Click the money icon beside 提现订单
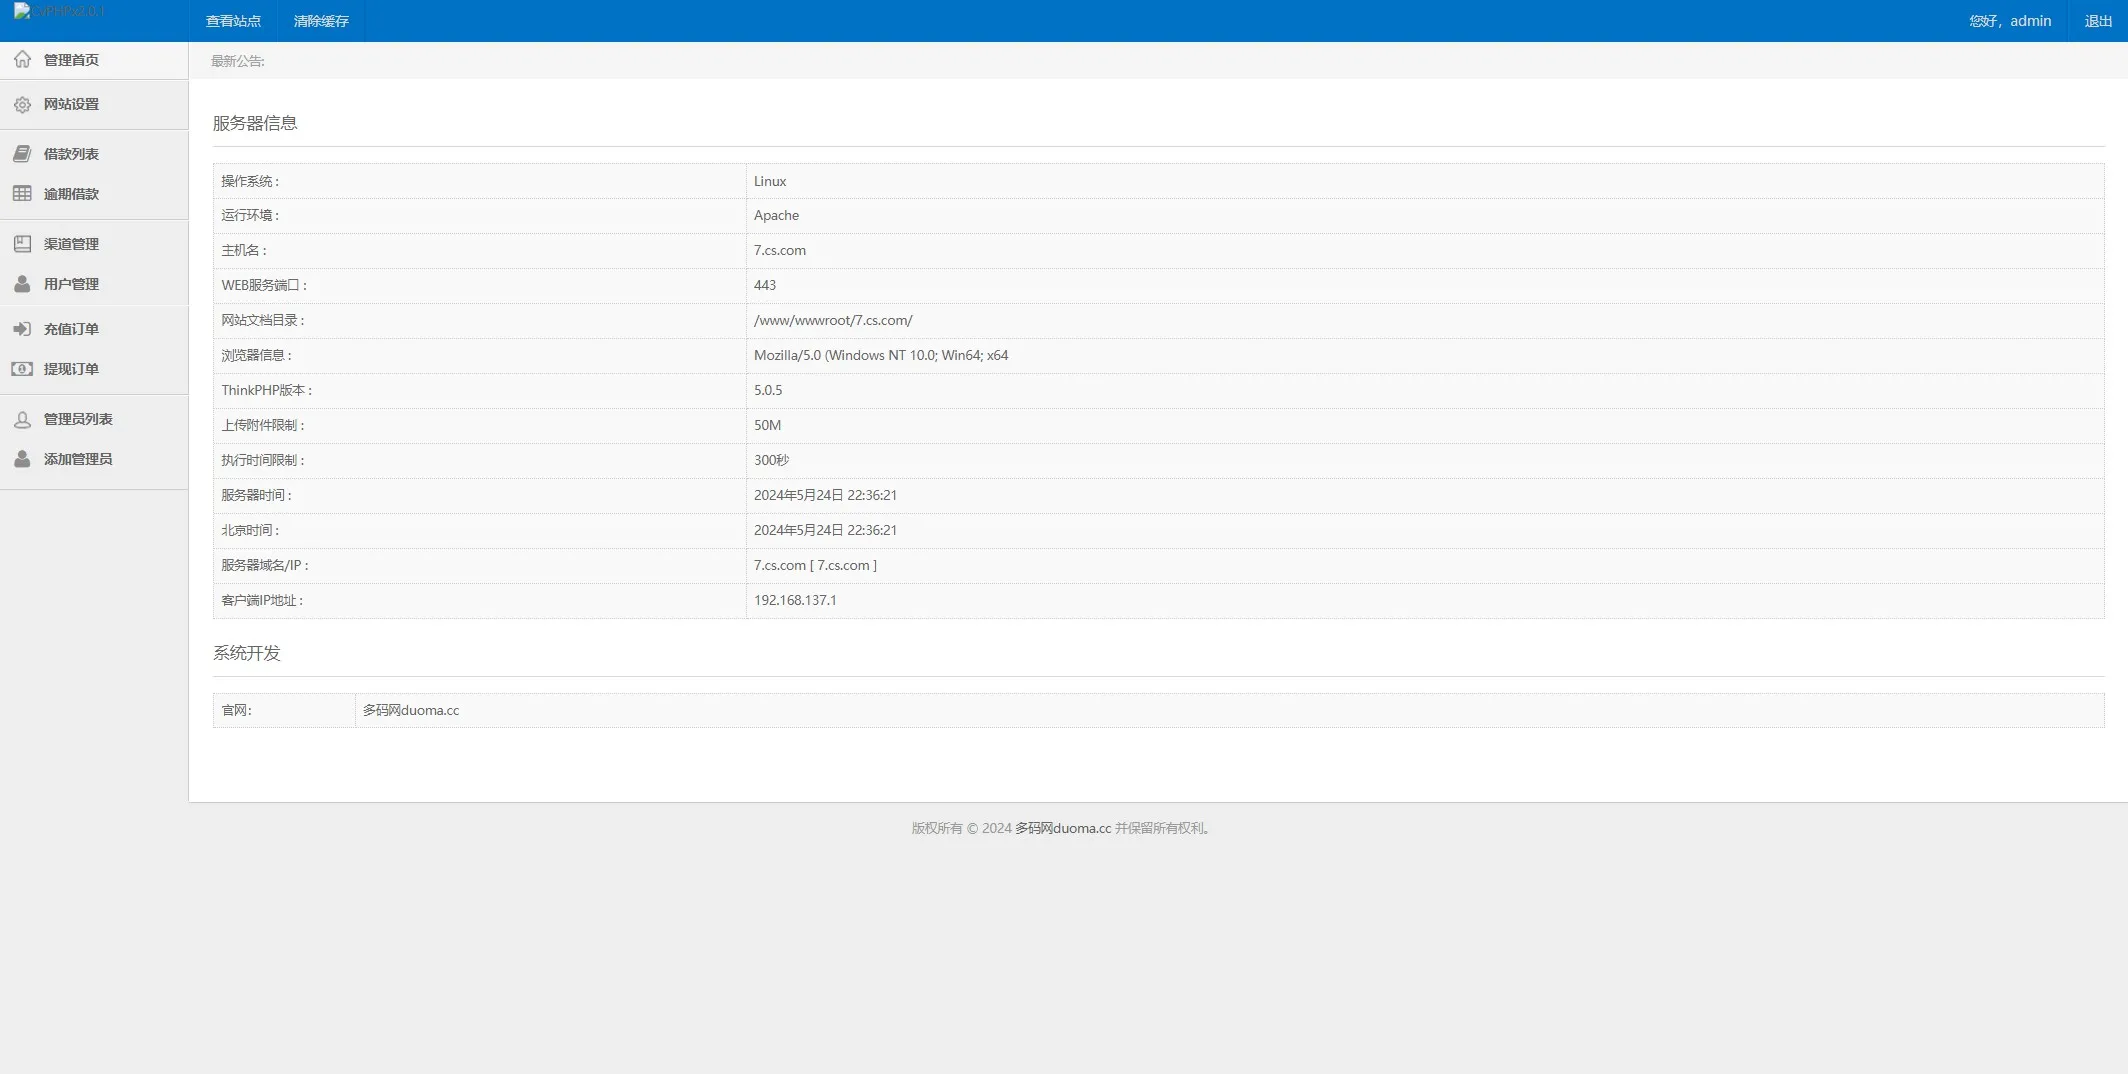 click(22, 369)
